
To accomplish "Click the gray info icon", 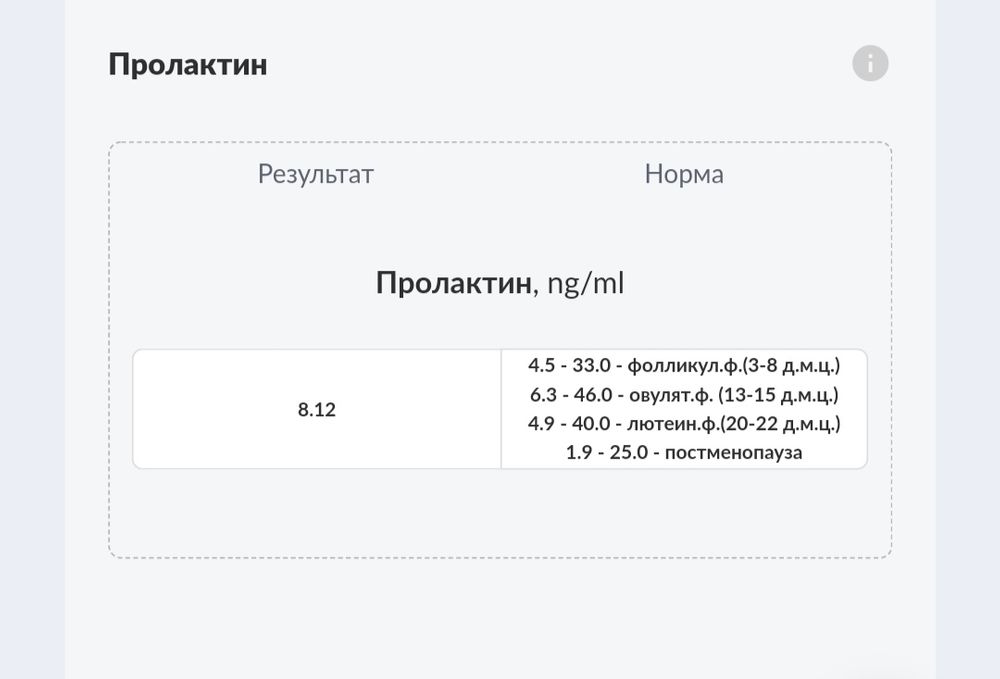I will tap(870, 64).
